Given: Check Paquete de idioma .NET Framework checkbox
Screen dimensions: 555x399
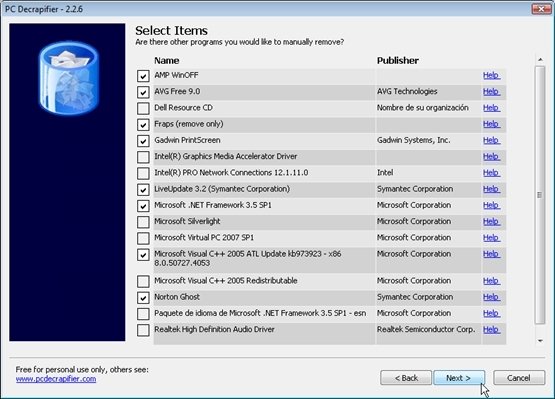Looking at the screenshot, I should pos(143,314).
